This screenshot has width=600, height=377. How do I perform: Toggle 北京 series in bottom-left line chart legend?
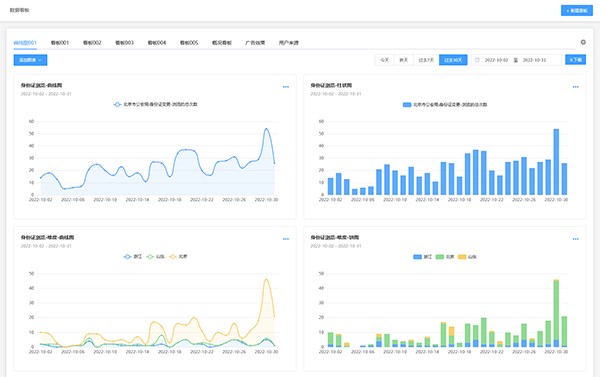point(178,256)
